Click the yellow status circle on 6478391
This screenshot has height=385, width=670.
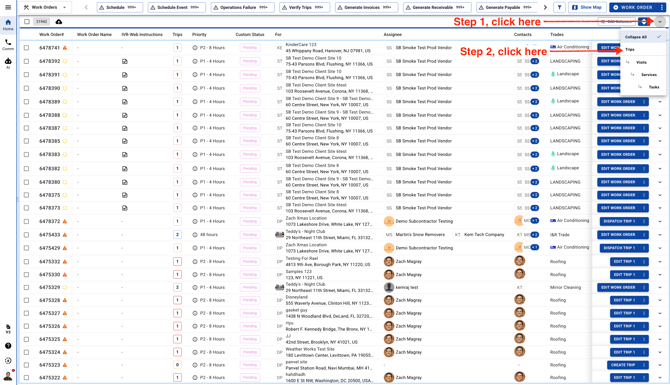[x=65, y=75]
